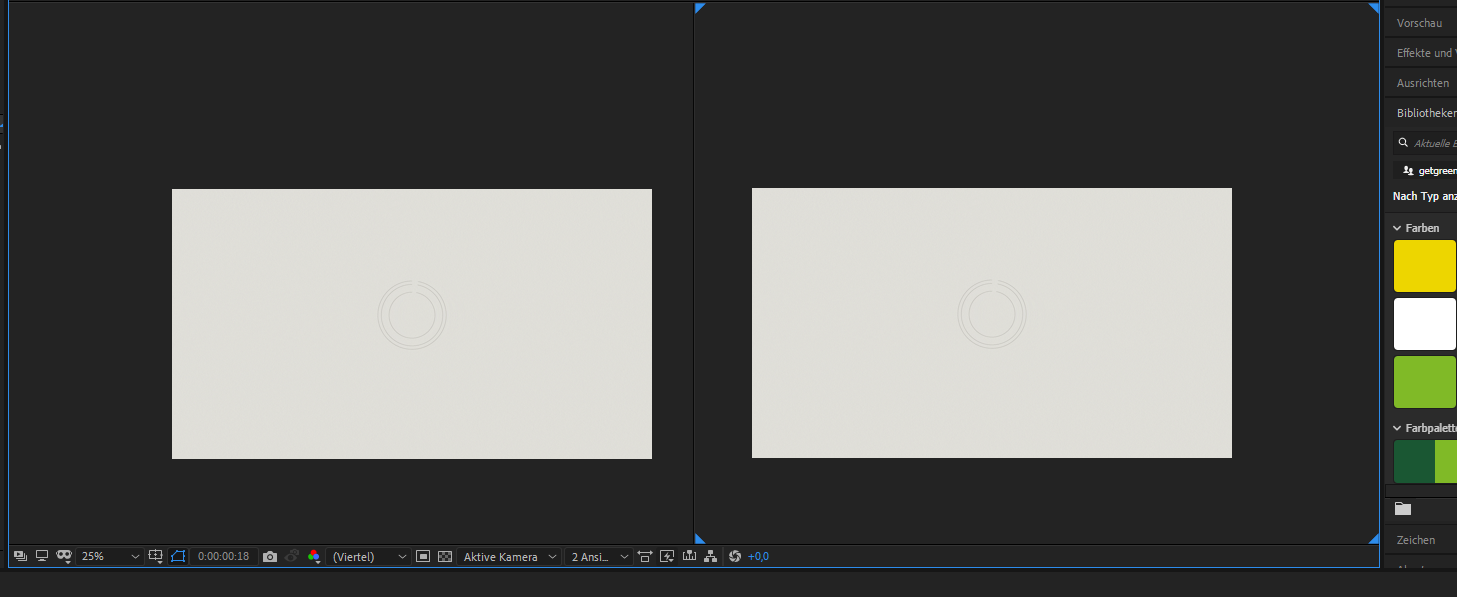This screenshot has height=597, width=1457.
Task: Click the current time 0:00:00:18 field
Action: point(223,556)
